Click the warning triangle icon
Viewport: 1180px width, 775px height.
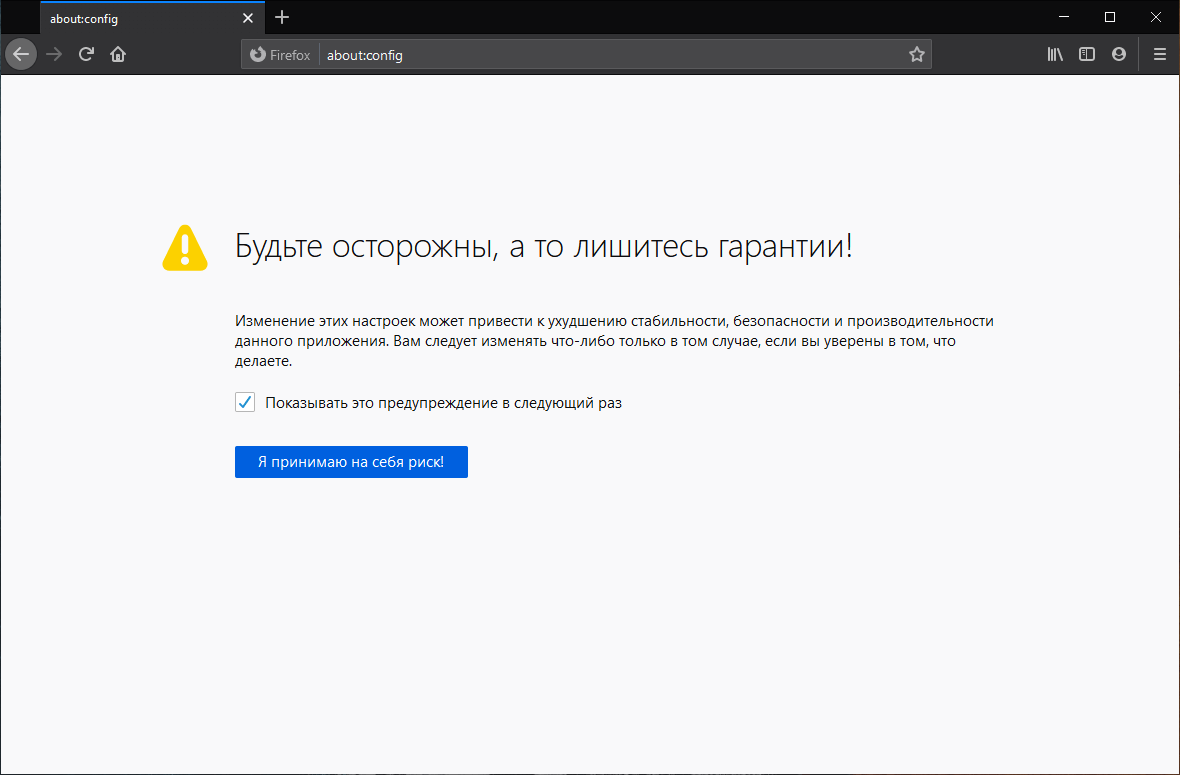(x=184, y=245)
